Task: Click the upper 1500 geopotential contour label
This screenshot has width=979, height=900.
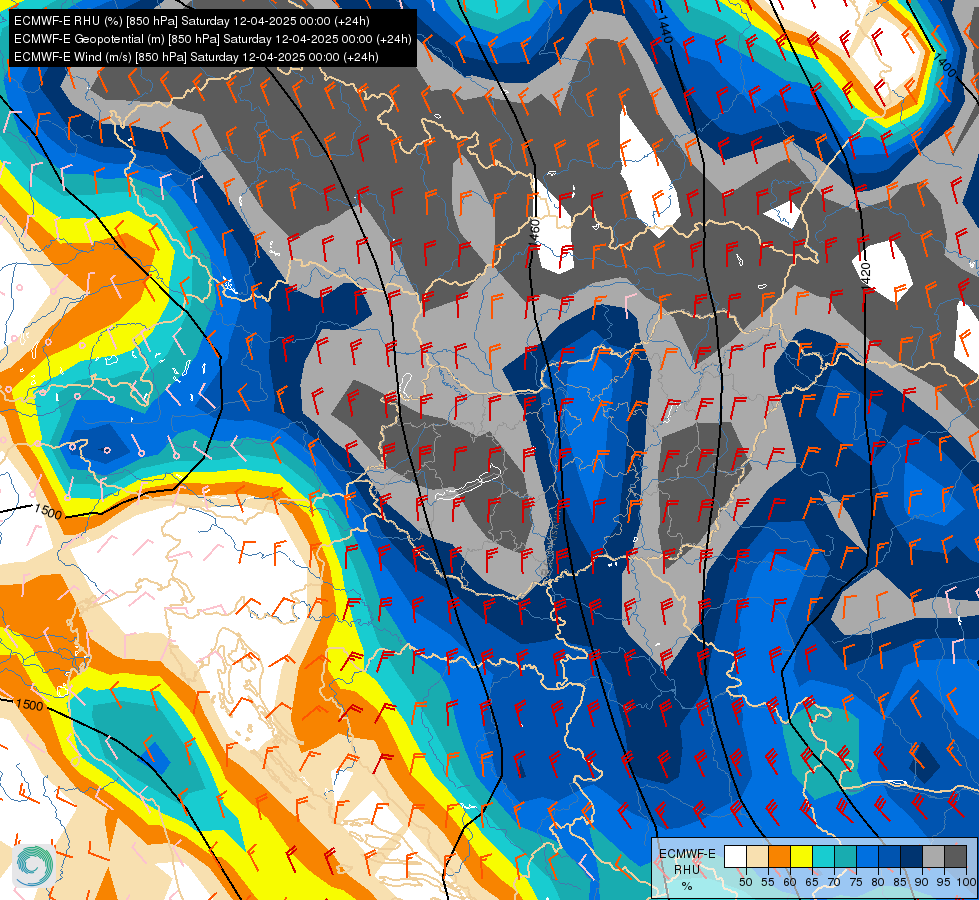Action: pos(48,512)
